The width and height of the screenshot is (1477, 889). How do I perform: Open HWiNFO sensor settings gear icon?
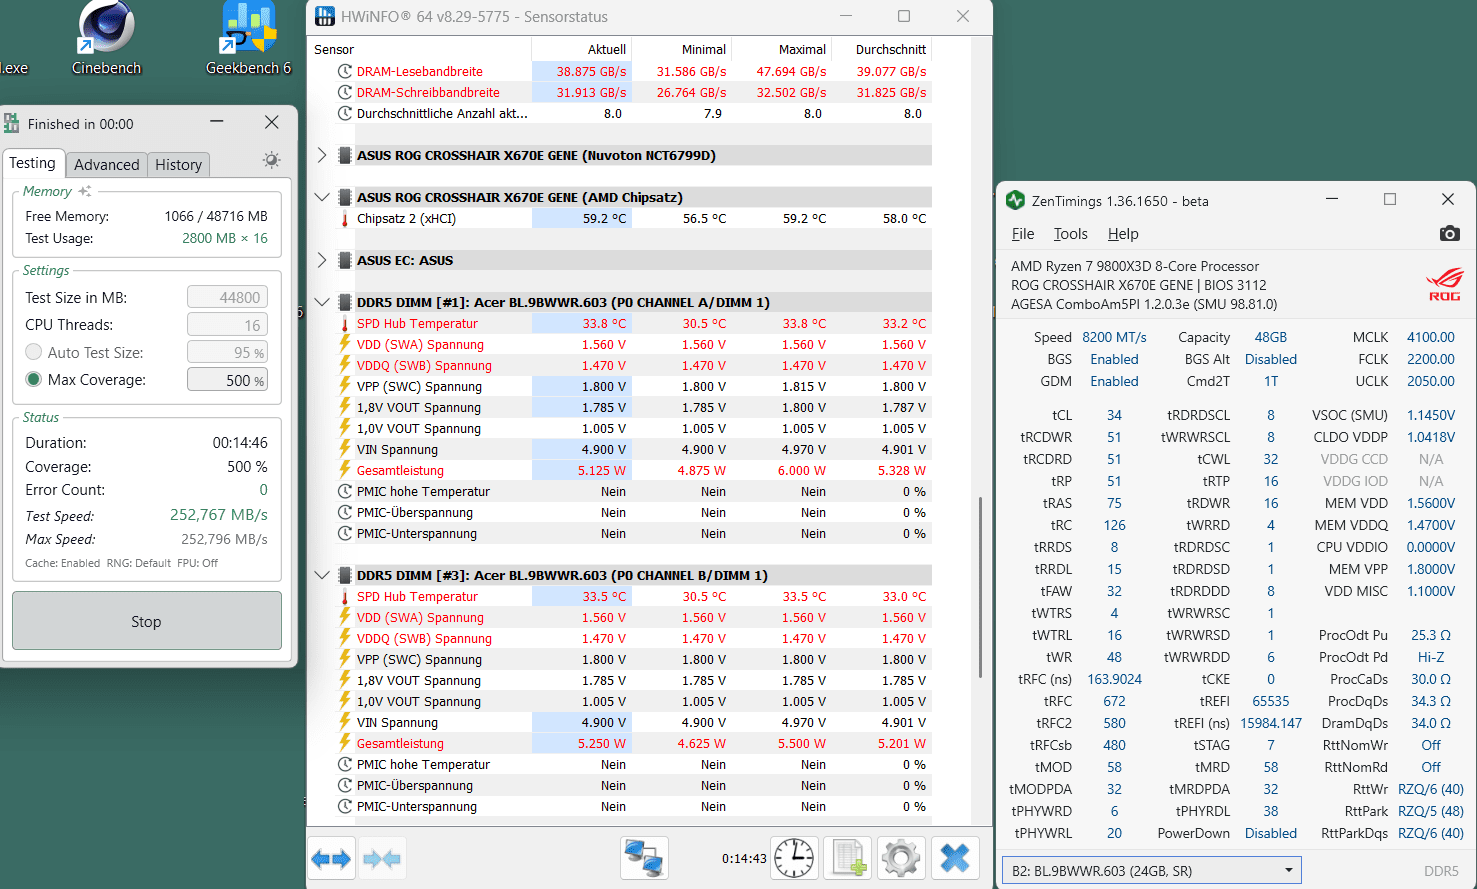[901, 858]
